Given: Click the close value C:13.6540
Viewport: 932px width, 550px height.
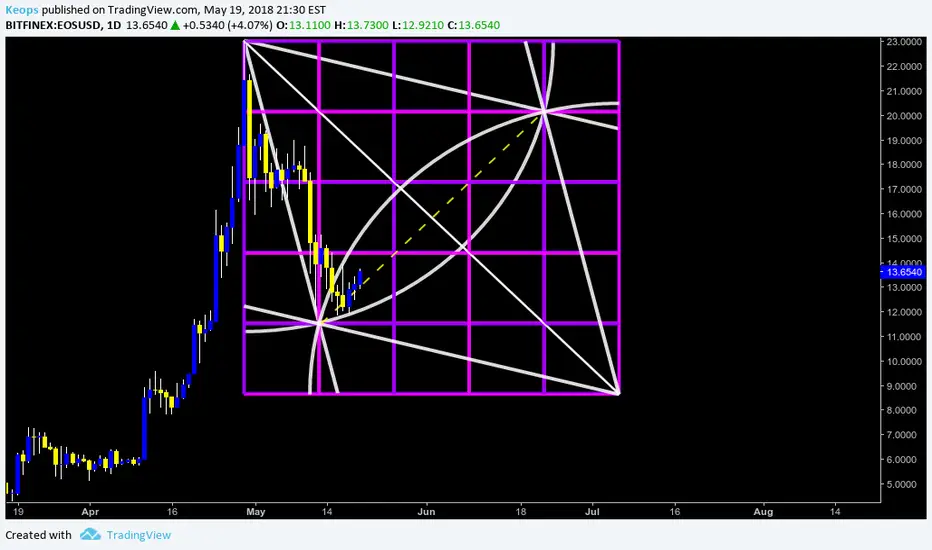Looking at the screenshot, I should (x=474, y=25).
